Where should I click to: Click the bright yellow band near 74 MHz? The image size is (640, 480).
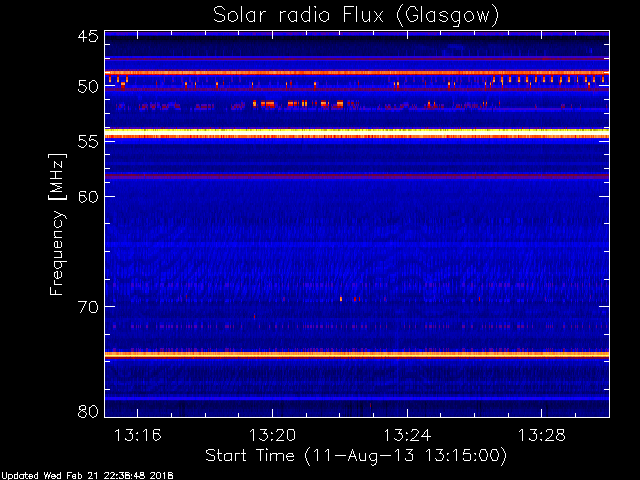(357, 355)
